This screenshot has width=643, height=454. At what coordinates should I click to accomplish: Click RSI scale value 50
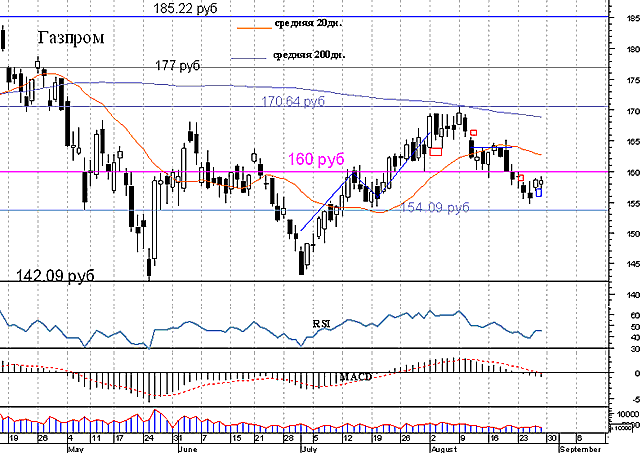[x=635, y=327]
